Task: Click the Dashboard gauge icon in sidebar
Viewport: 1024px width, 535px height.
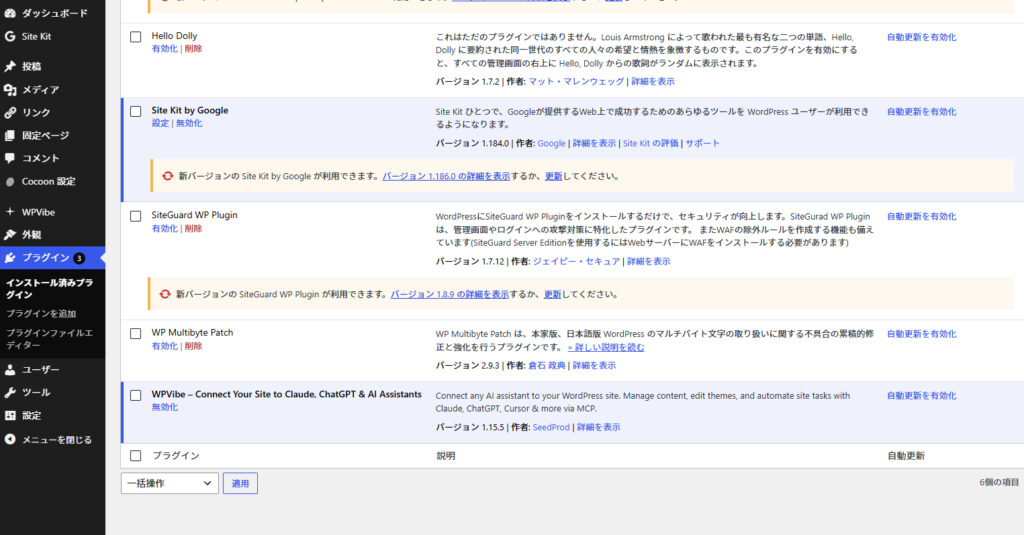Action: point(10,13)
